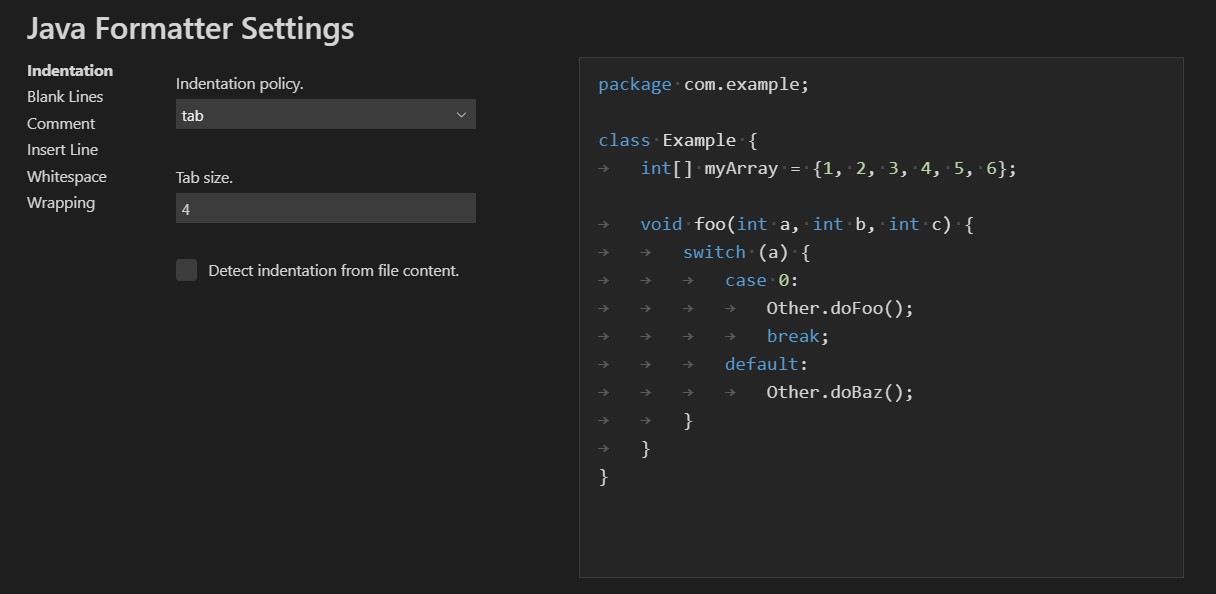
Task: Click the "Java Formatter Settings" heading
Action: [x=190, y=29]
